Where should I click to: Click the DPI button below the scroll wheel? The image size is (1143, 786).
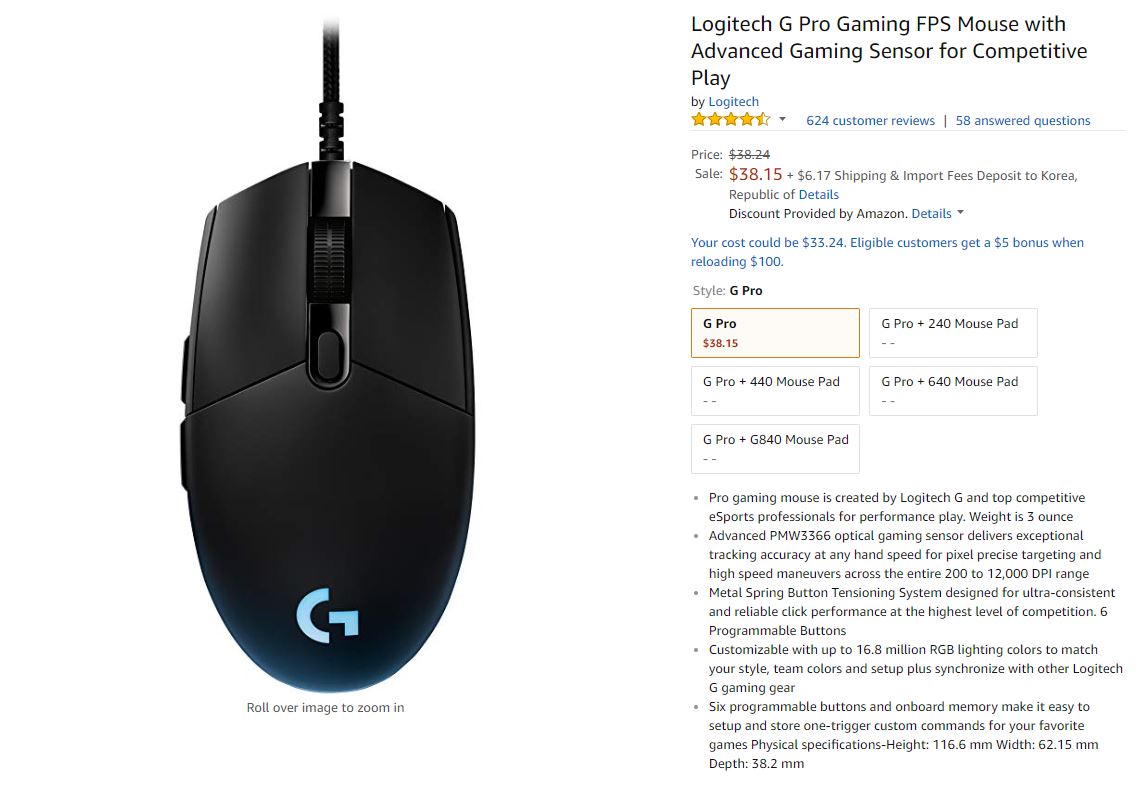pyautogui.click(x=329, y=355)
